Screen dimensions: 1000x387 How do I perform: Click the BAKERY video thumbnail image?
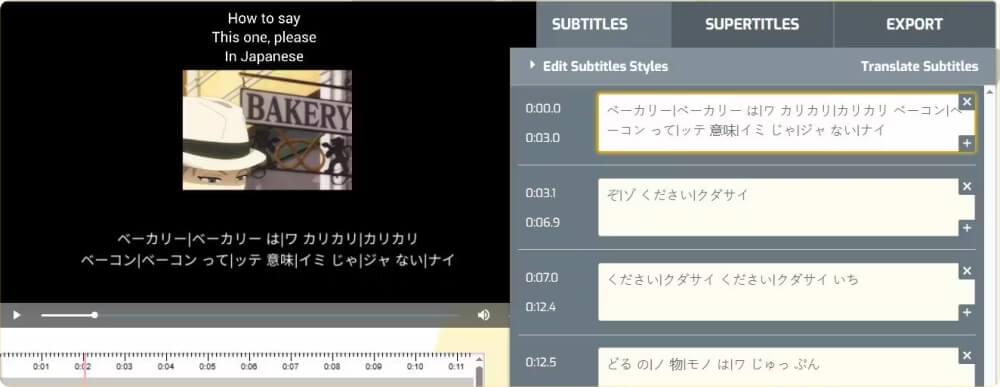pos(267,130)
